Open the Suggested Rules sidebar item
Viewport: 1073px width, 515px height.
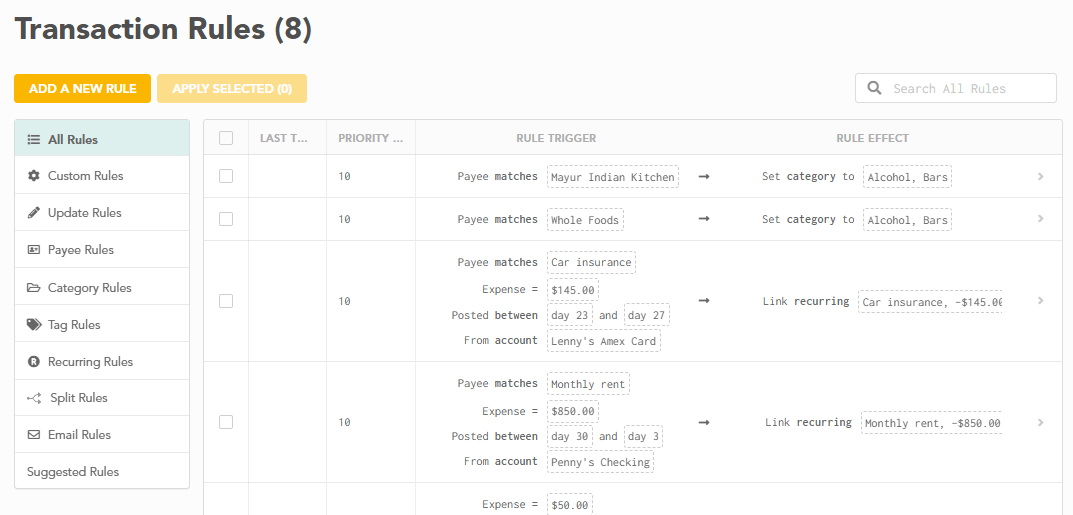[73, 472]
